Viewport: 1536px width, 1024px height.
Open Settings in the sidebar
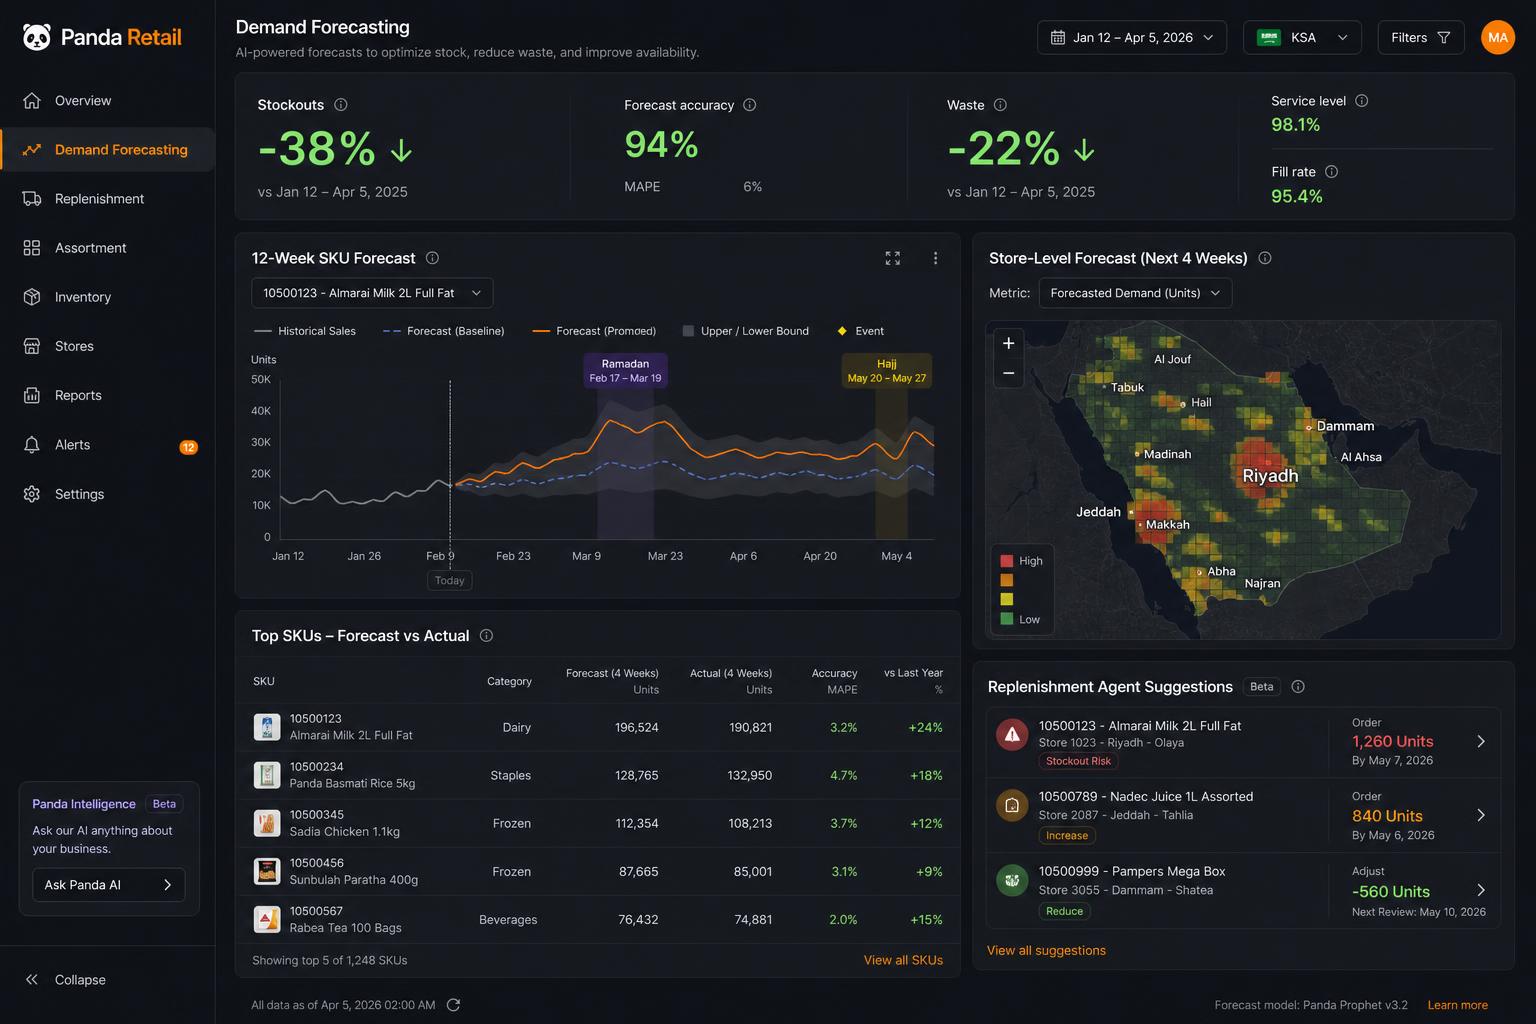point(107,494)
